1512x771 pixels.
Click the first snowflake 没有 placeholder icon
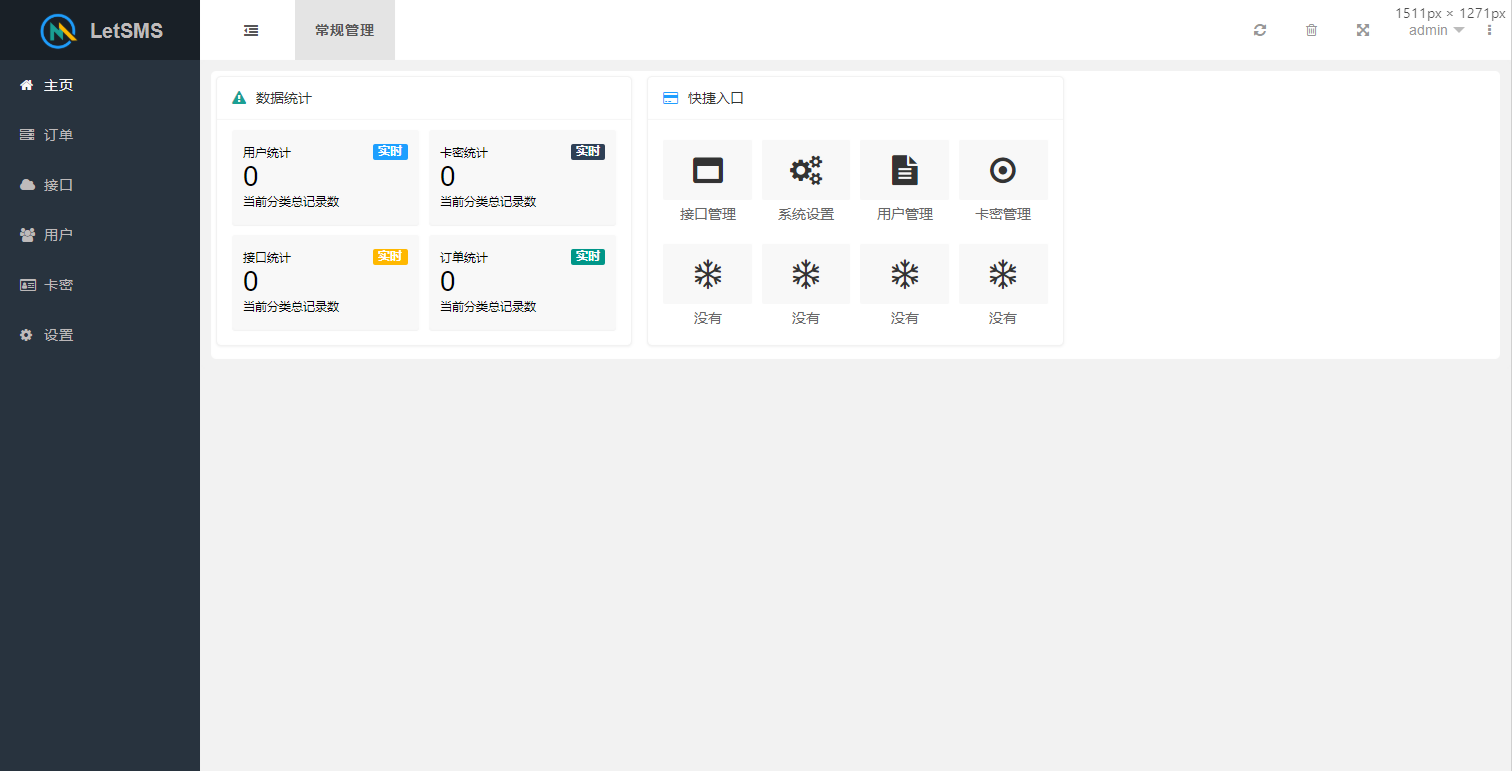(707, 273)
